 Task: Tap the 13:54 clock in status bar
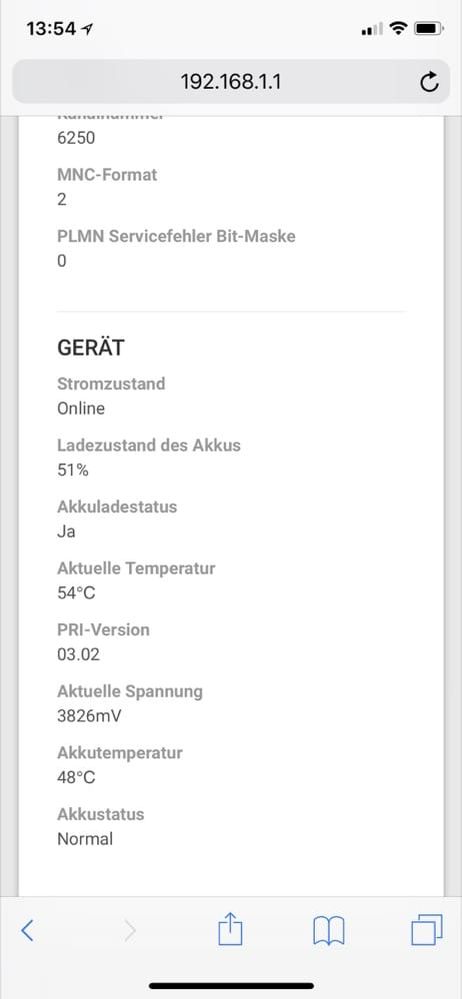pyautogui.click(x=51, y=29)
